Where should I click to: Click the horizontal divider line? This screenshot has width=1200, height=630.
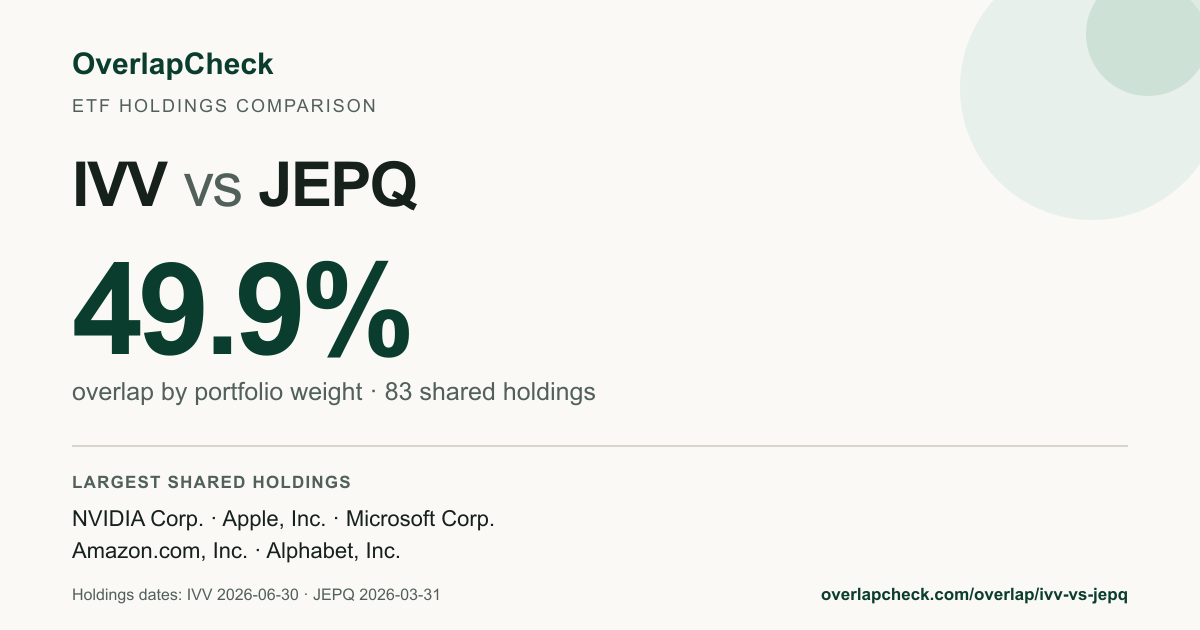click(x=600, y=446)
